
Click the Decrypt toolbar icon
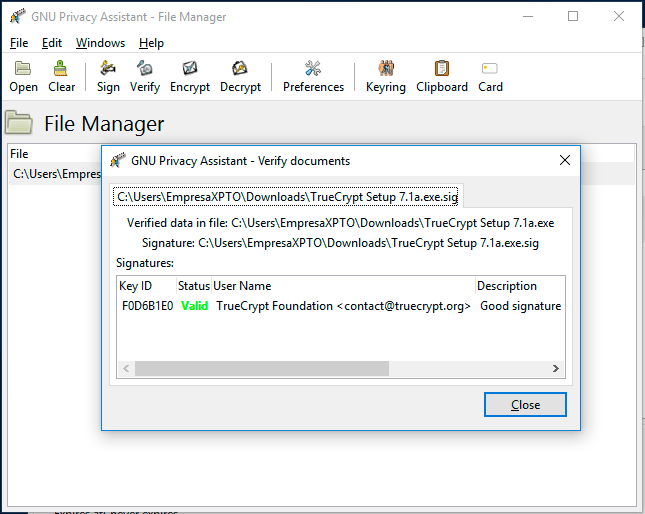pyautogui.click(x=240, y=76)
